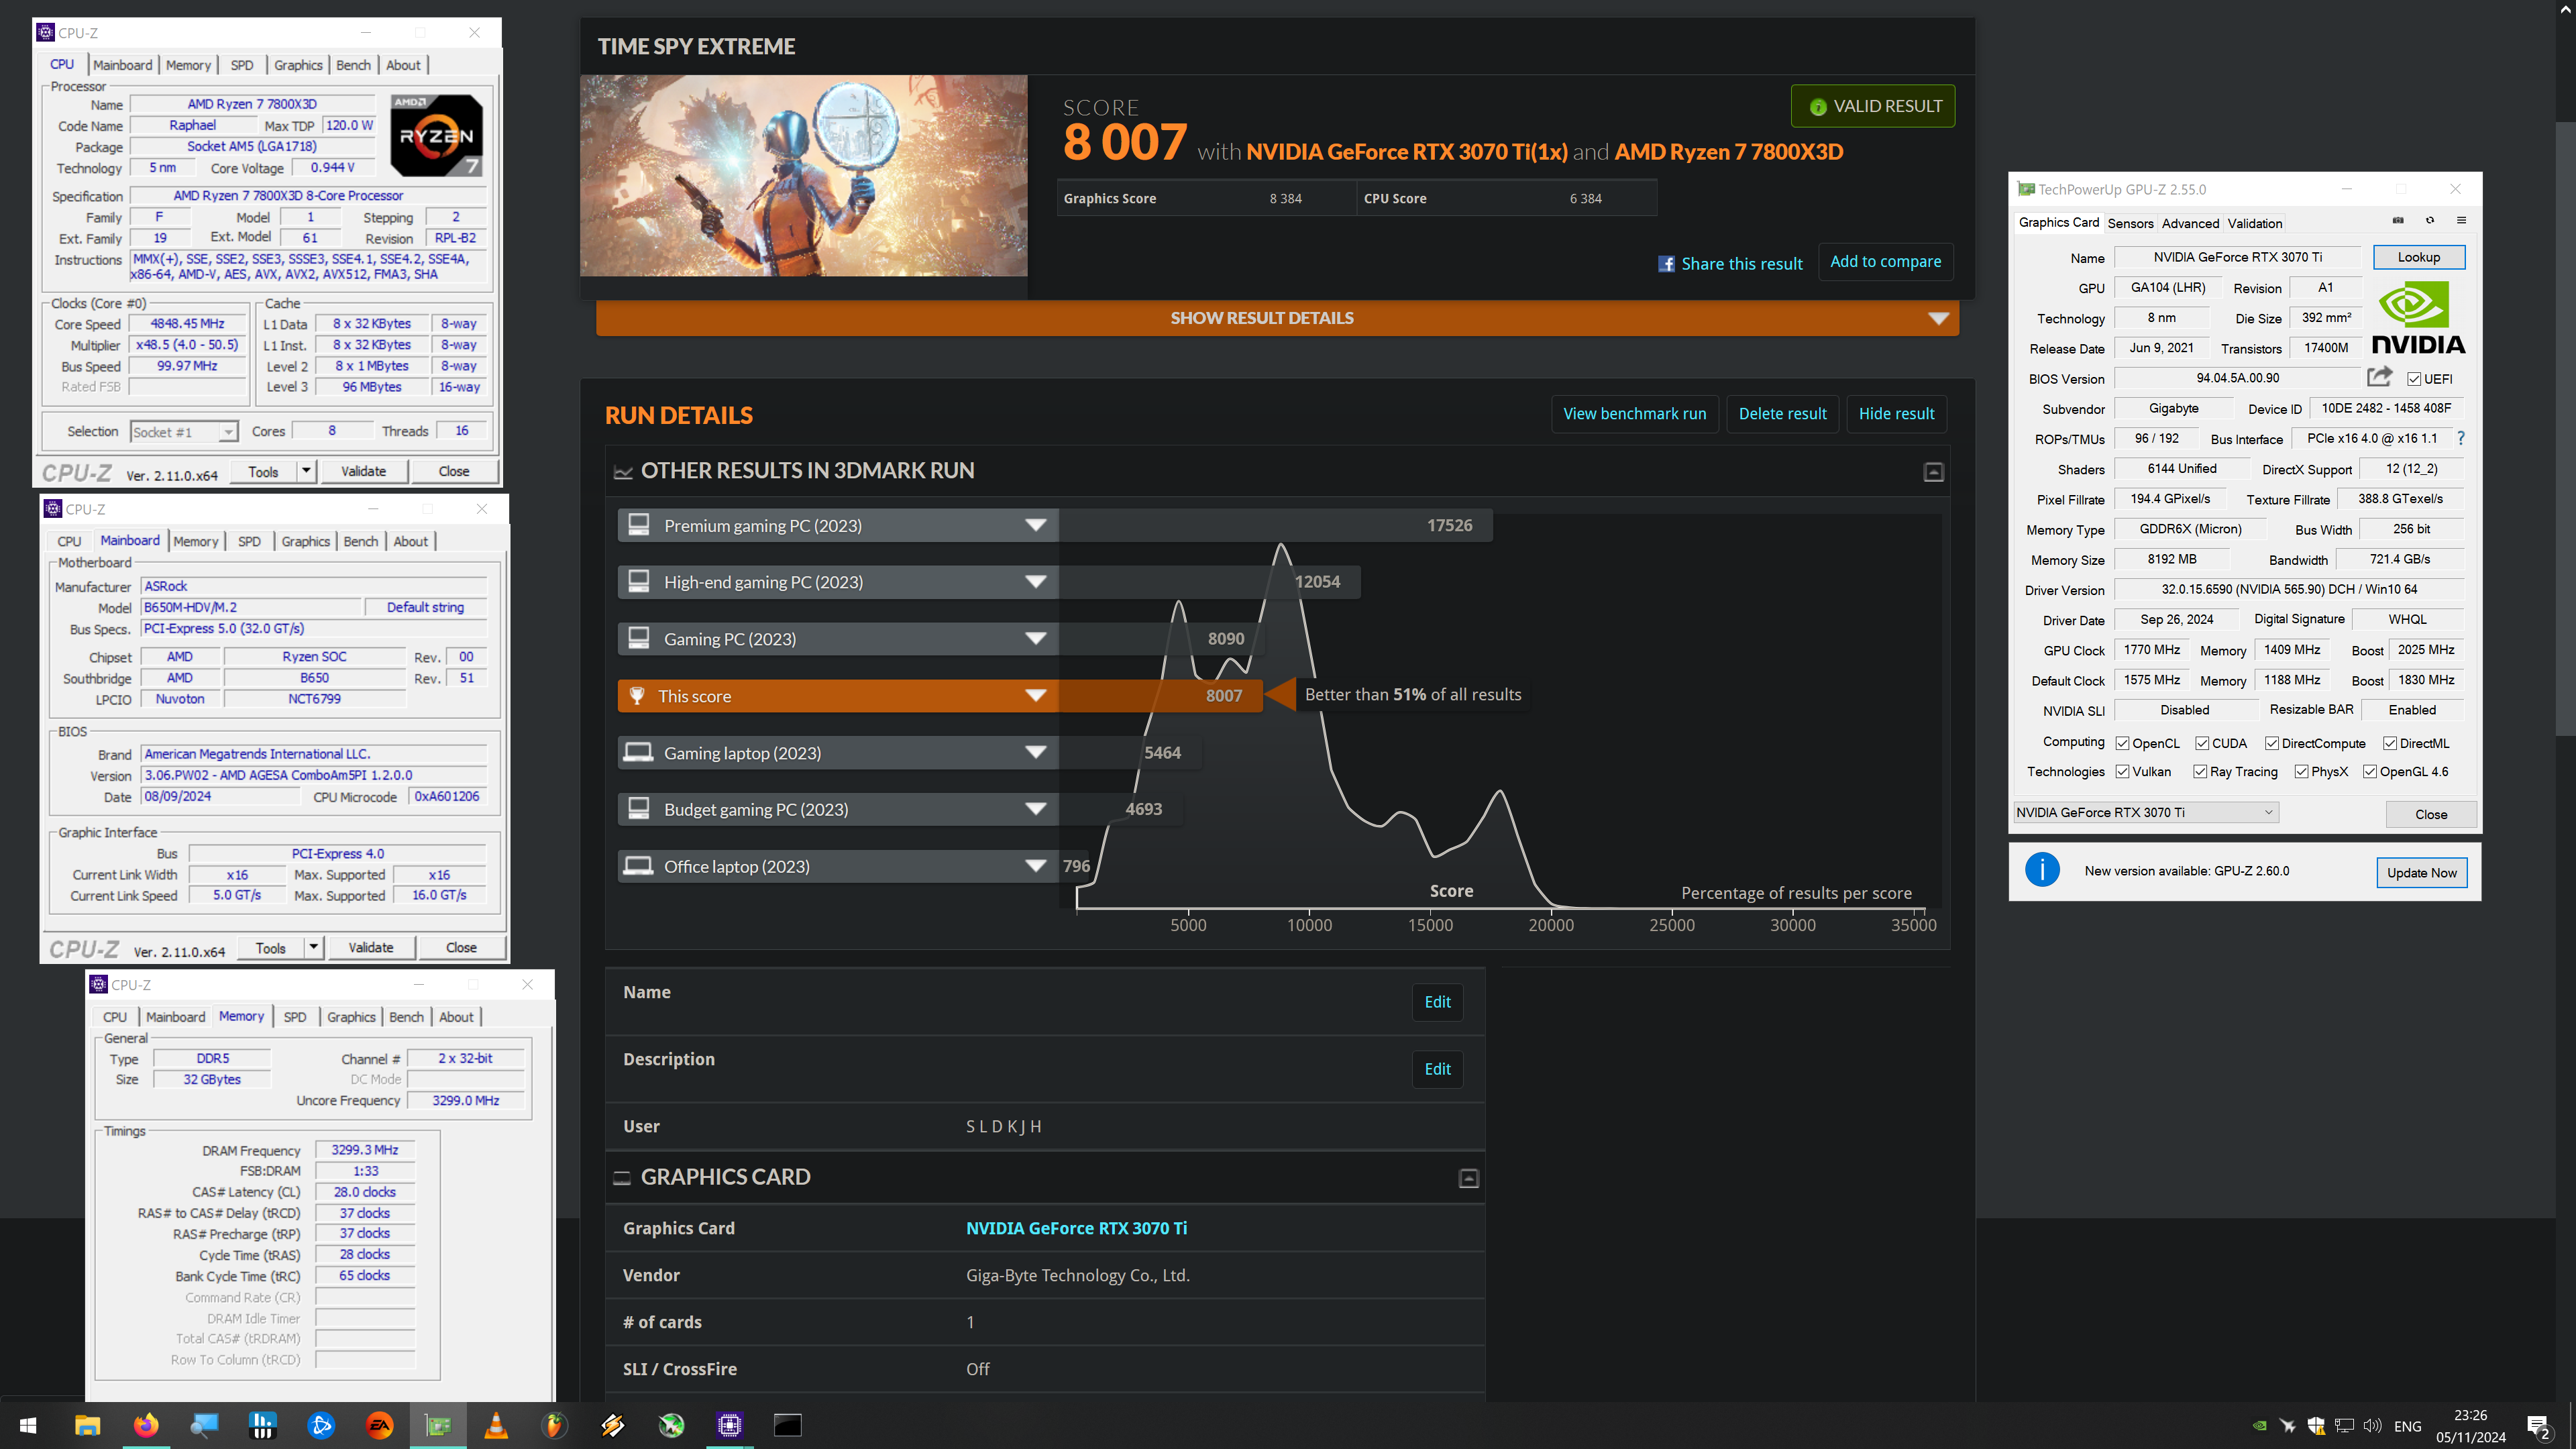Open the Graphics tab in the CPU-Z Memory window

(351, 1017)
